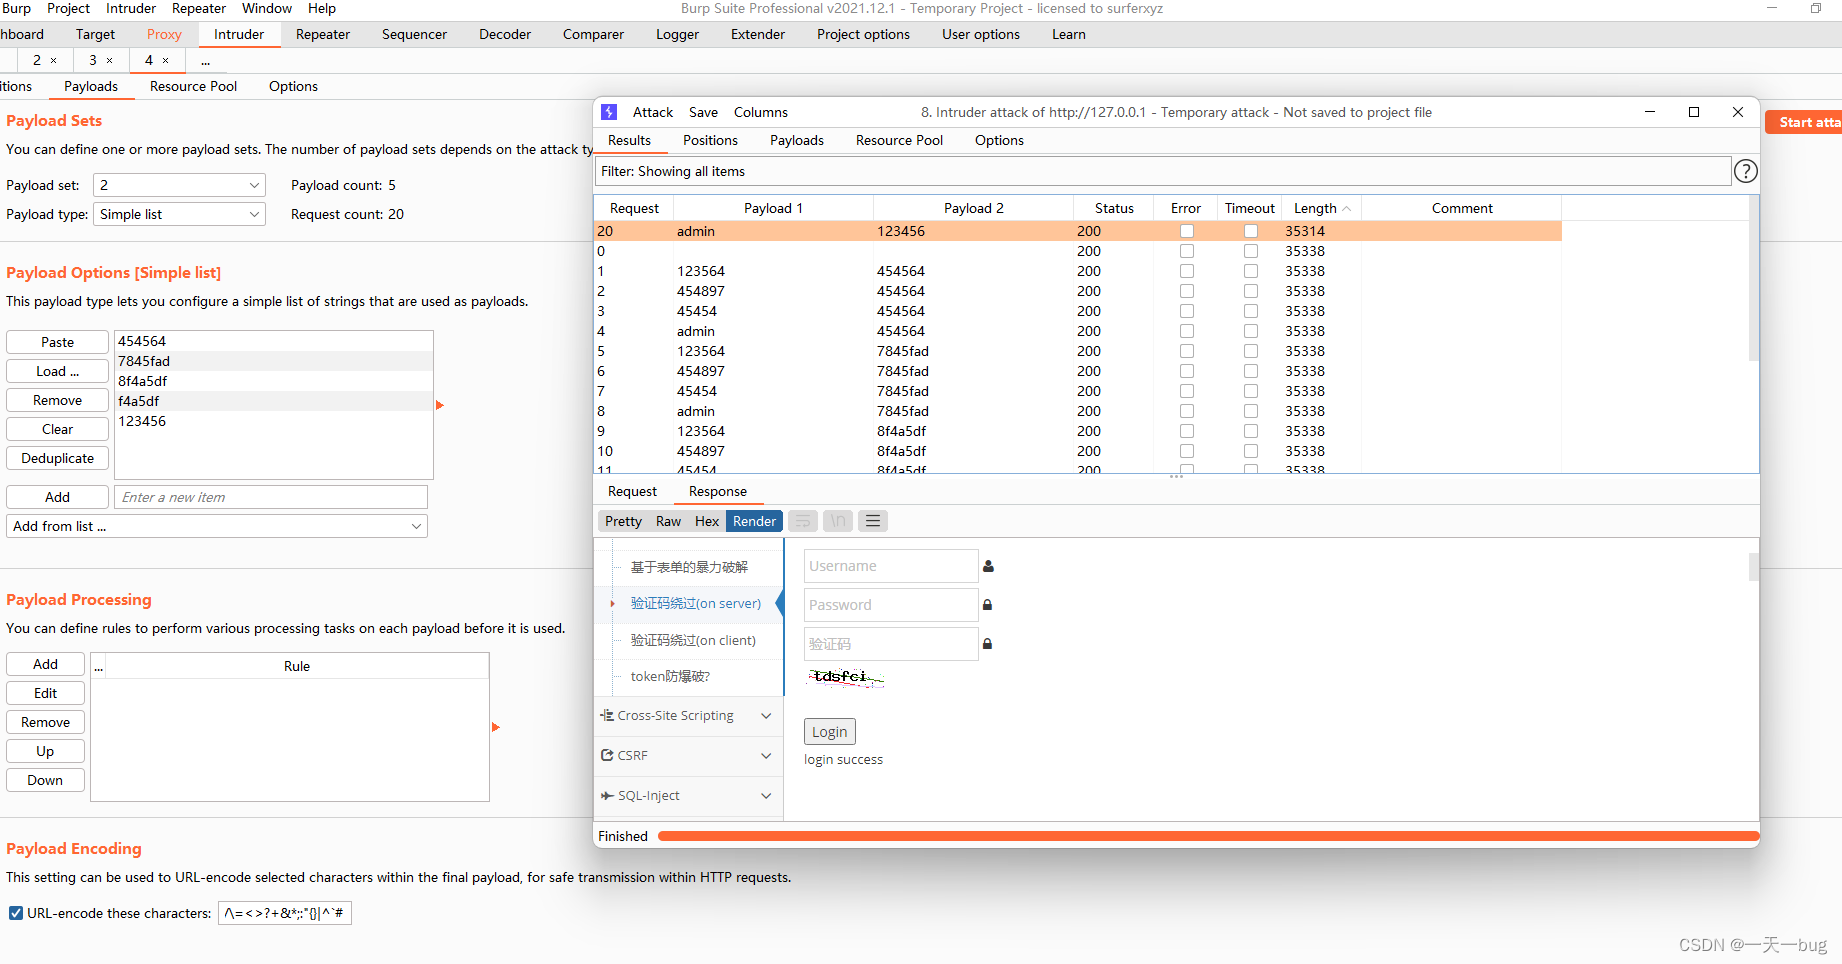Switch to the Repeater tab
The width and height of the screenshot is (1842, 964).
click(x=323, y=34)
